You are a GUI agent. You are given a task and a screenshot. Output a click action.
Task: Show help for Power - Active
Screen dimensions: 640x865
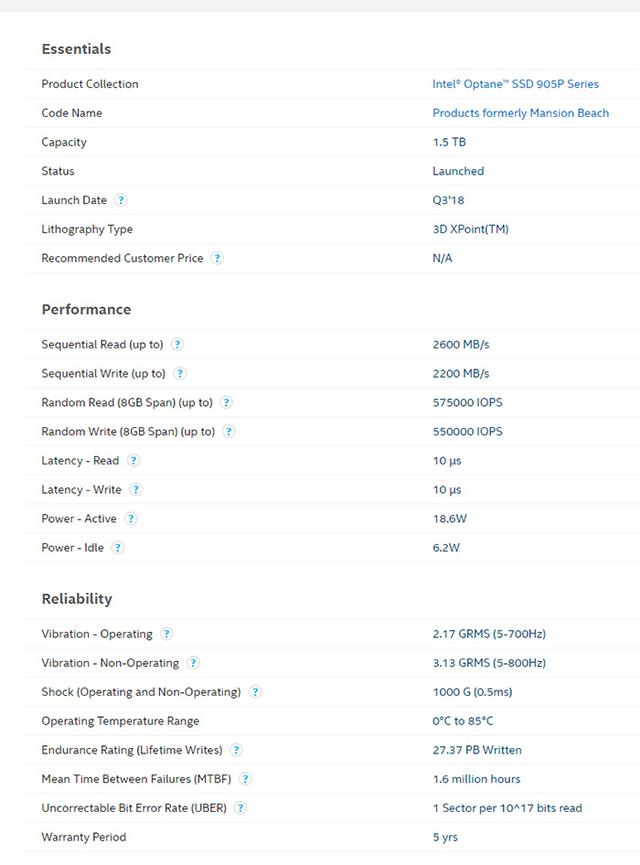[x=131, y=519]
